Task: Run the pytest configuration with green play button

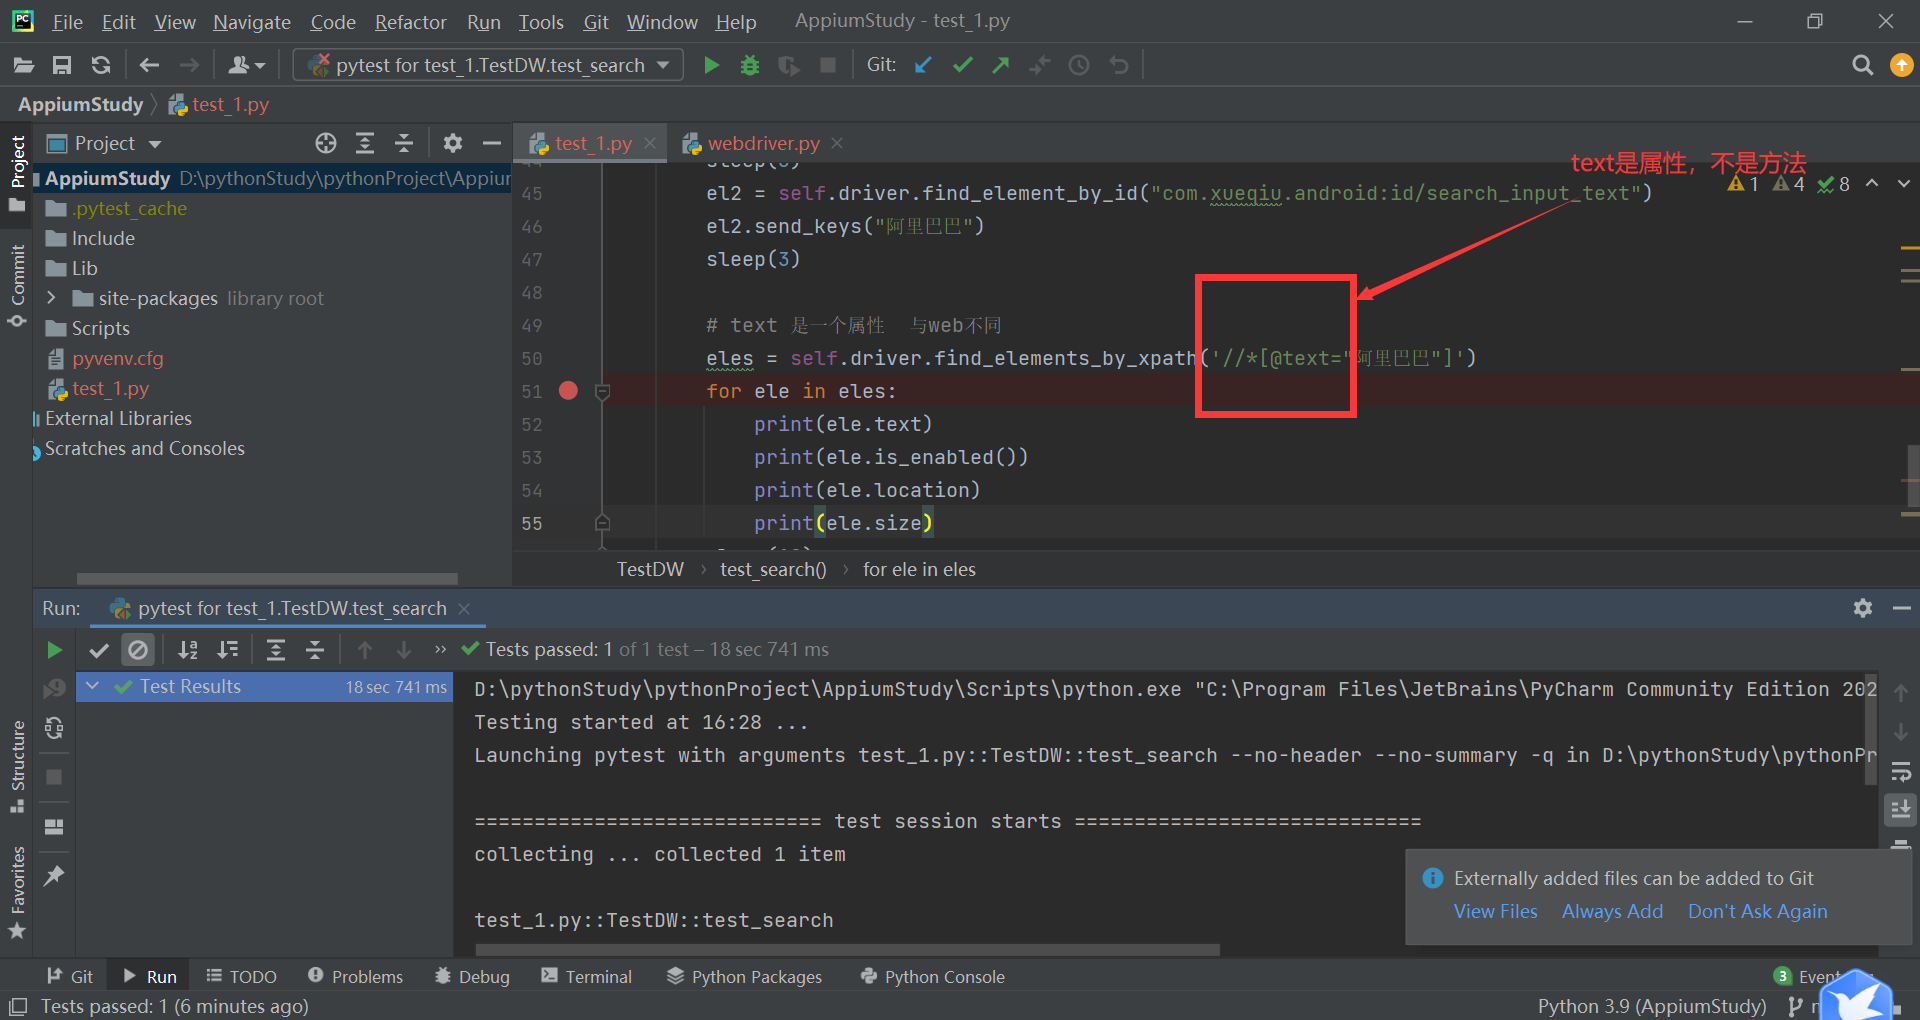Action: click(x=711, y=65)
